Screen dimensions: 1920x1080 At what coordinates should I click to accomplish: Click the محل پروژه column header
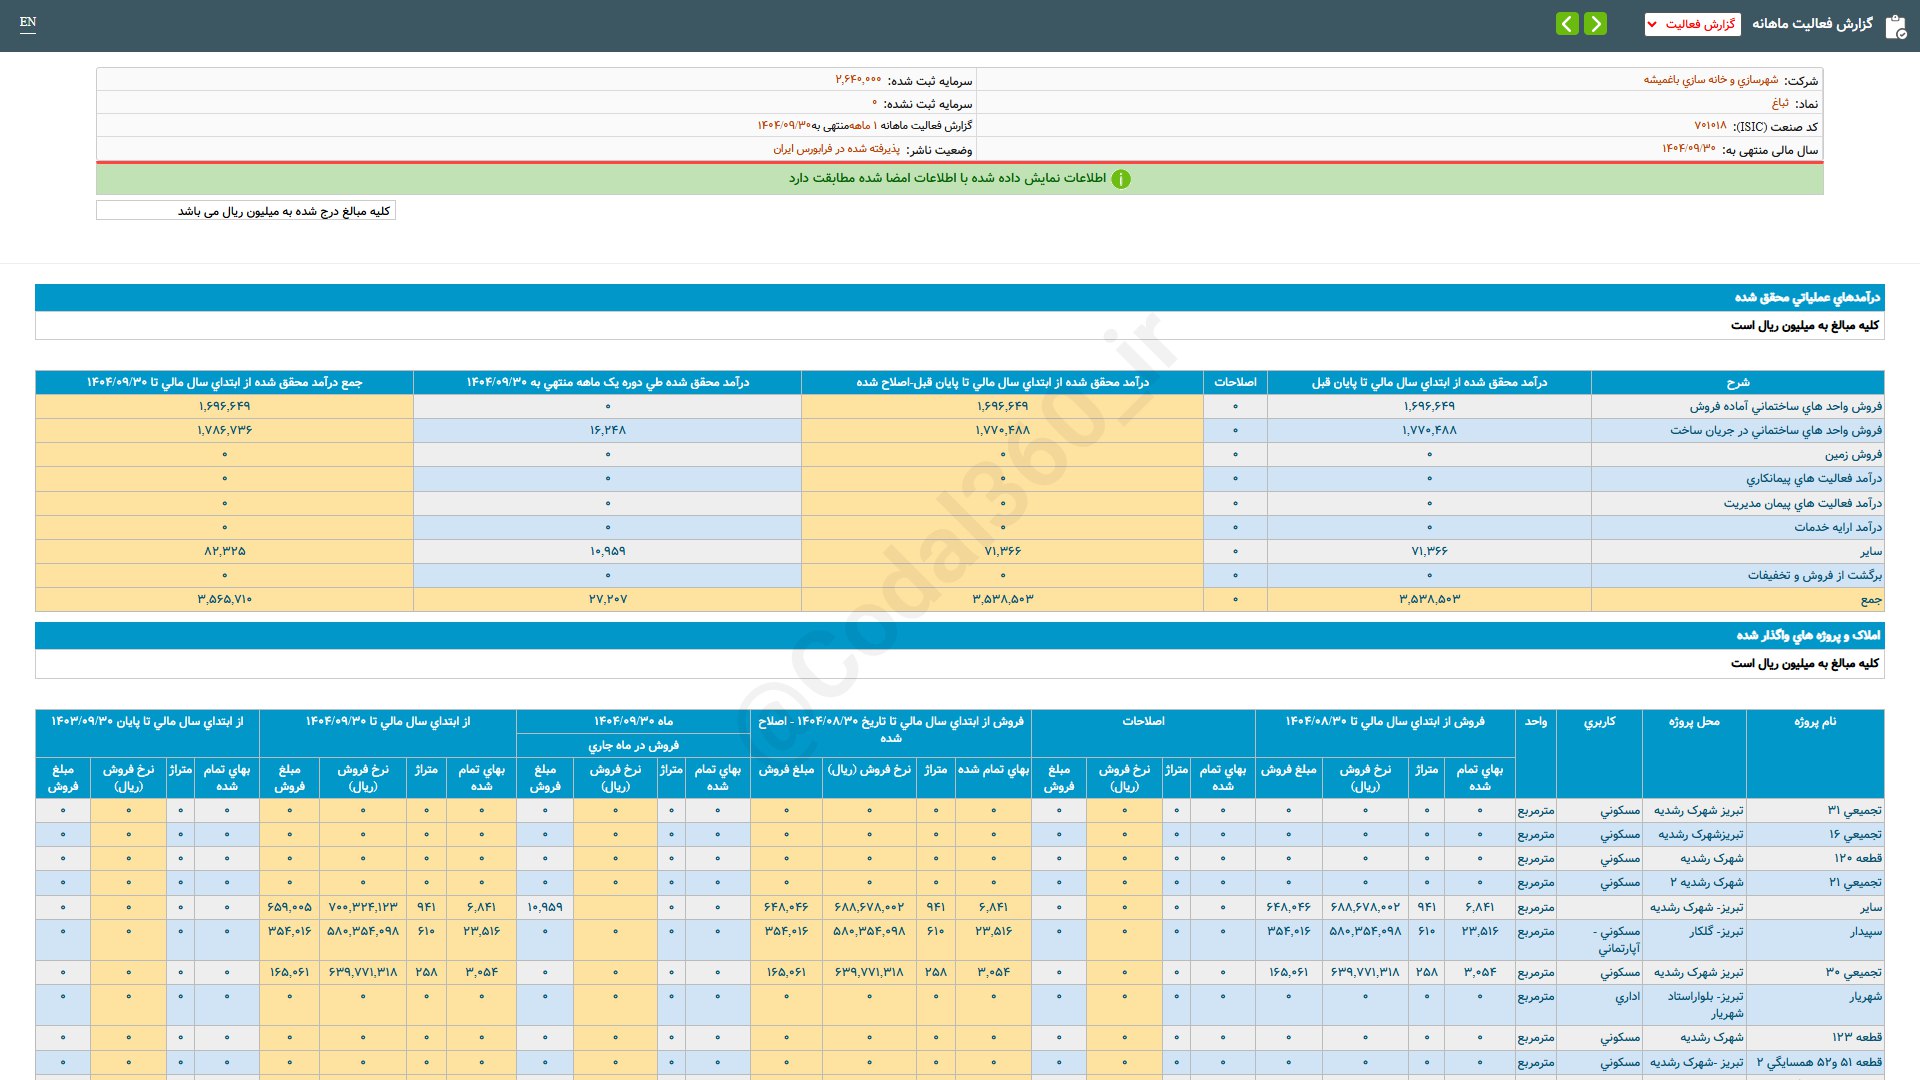tap(1694, 721)
